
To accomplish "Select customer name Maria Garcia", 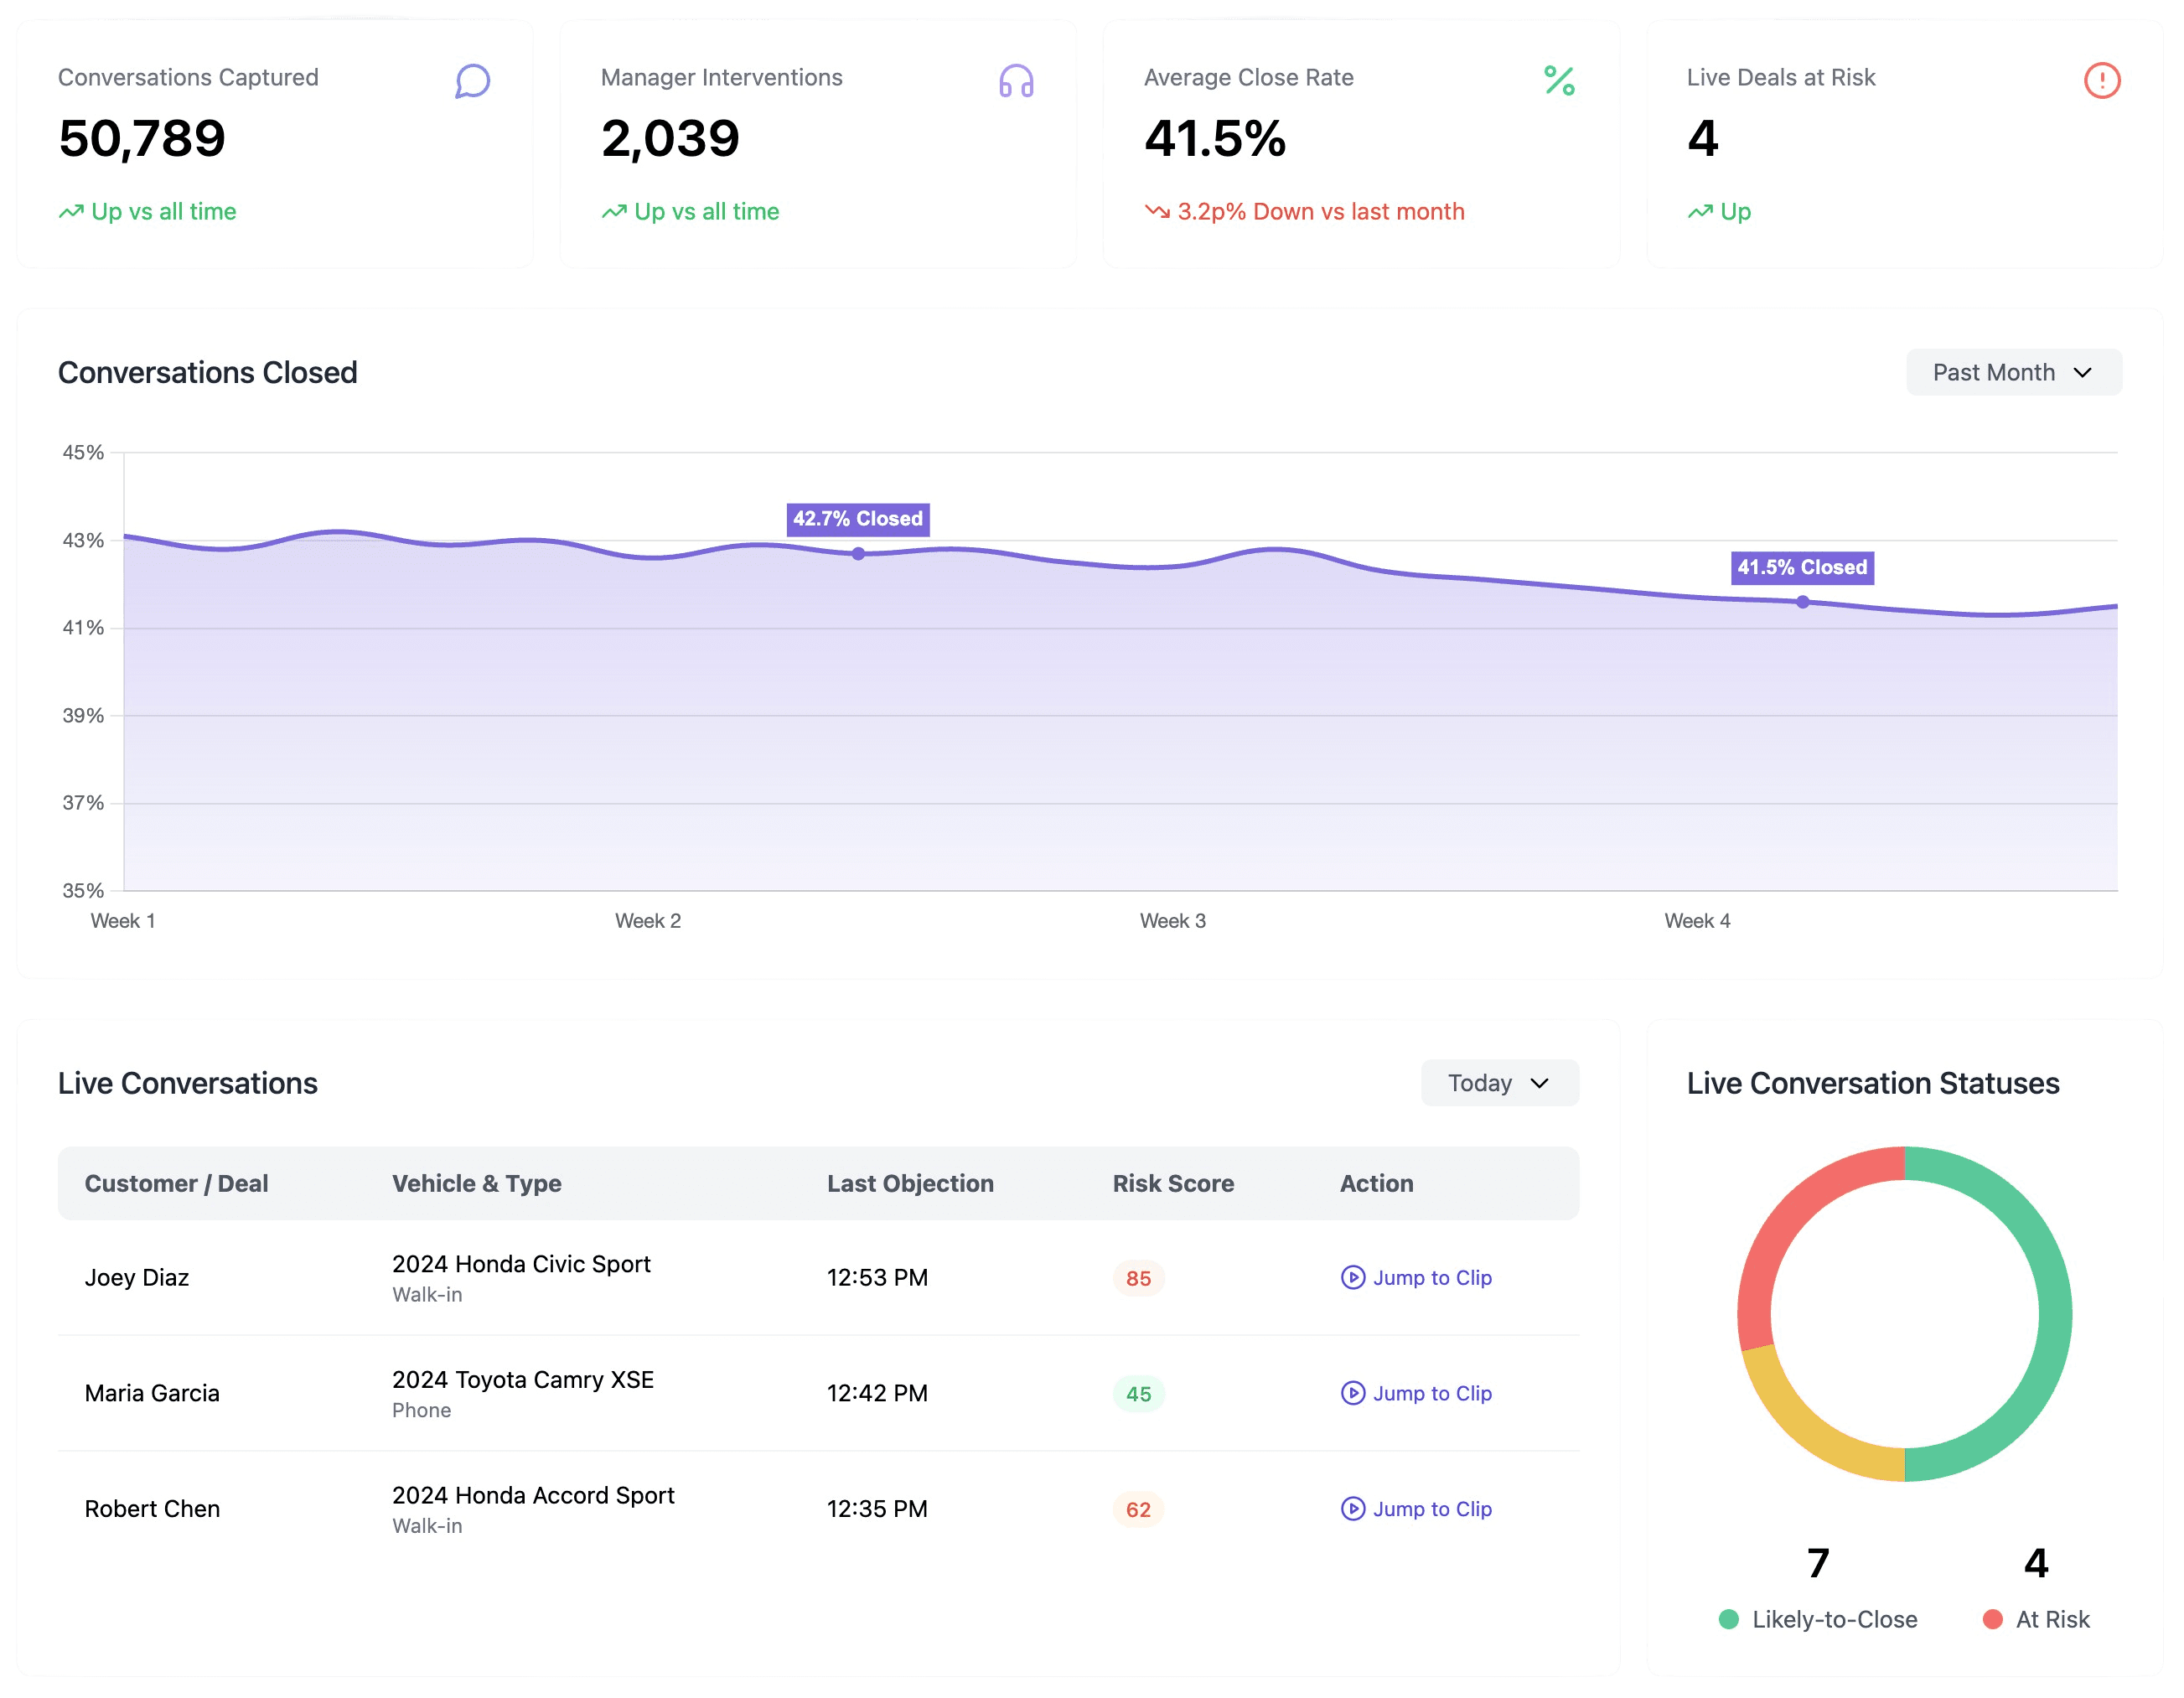I will coord(152,1394).
